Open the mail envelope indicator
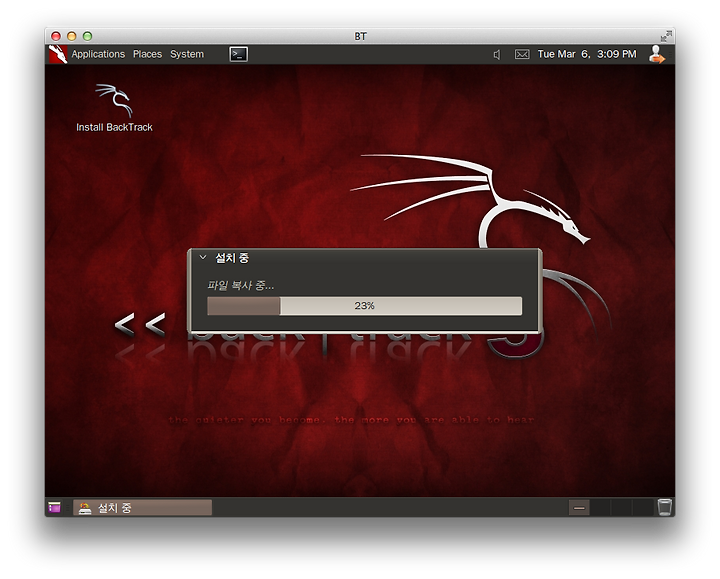720x579 pixels. 522,55
